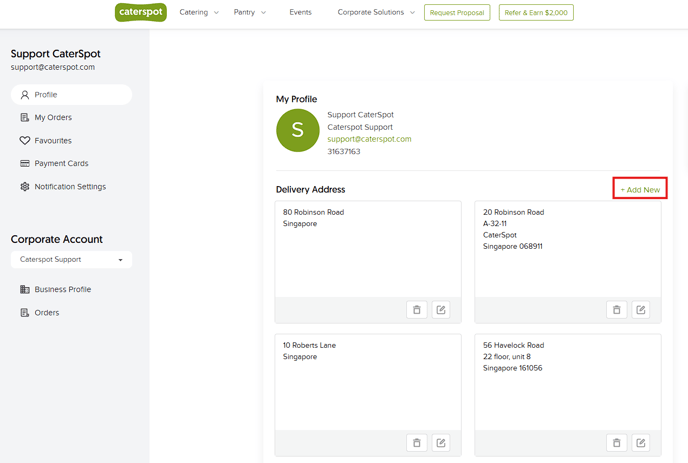
Task: Add a new delivery address
Action: [x=640, y=190]
